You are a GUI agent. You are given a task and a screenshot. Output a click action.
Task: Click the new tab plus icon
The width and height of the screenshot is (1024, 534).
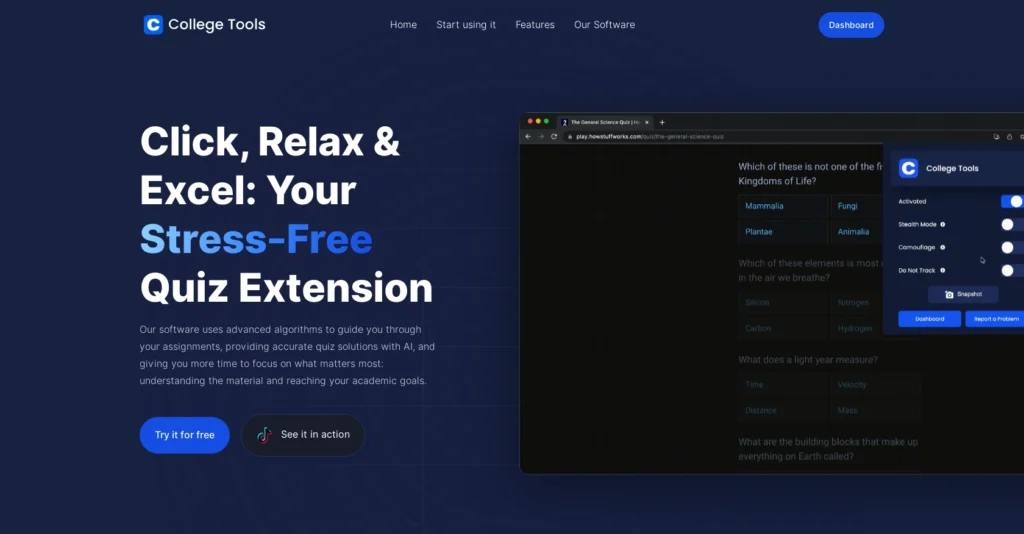(x=662, y=122)
